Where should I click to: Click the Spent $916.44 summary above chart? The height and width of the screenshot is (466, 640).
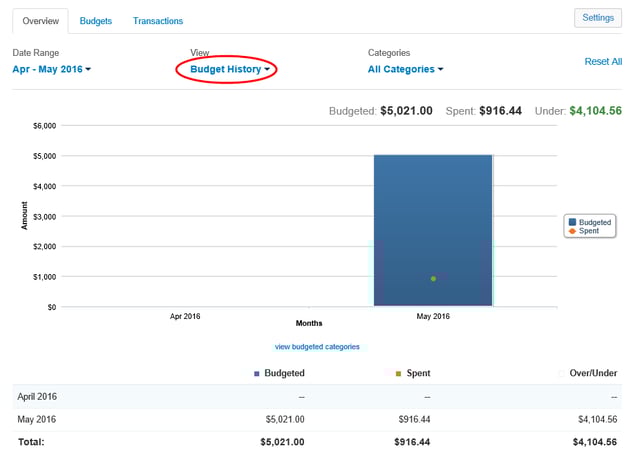coord(484,111)
